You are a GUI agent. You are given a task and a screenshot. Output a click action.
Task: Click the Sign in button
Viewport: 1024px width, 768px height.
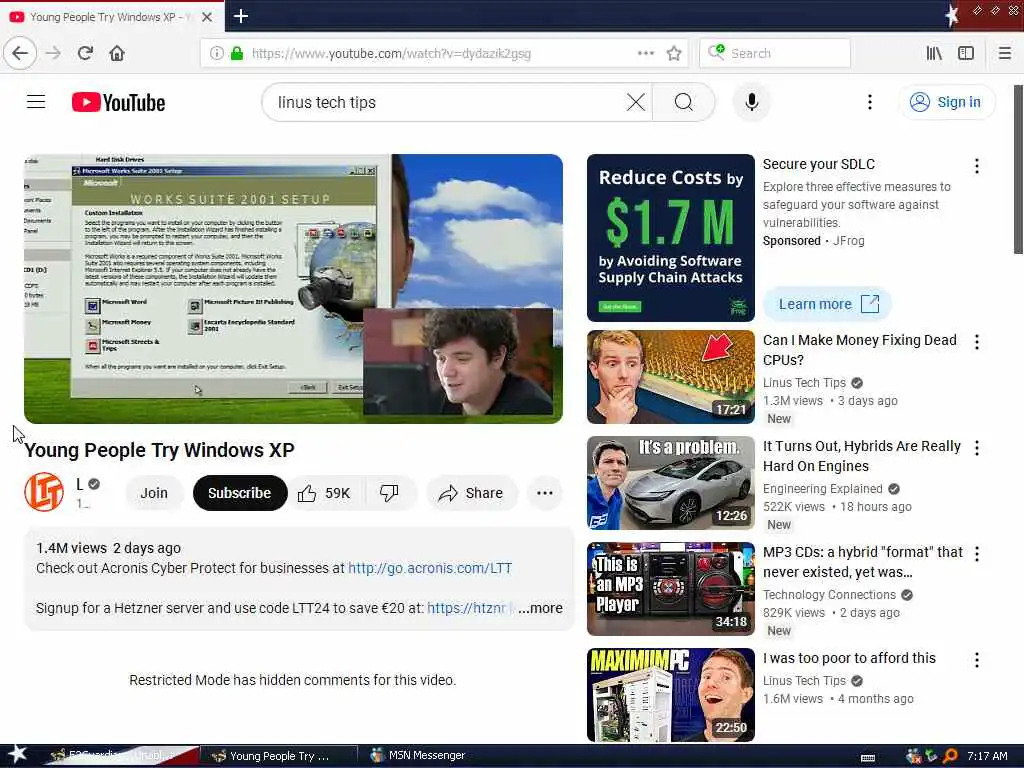coord(947,102)
